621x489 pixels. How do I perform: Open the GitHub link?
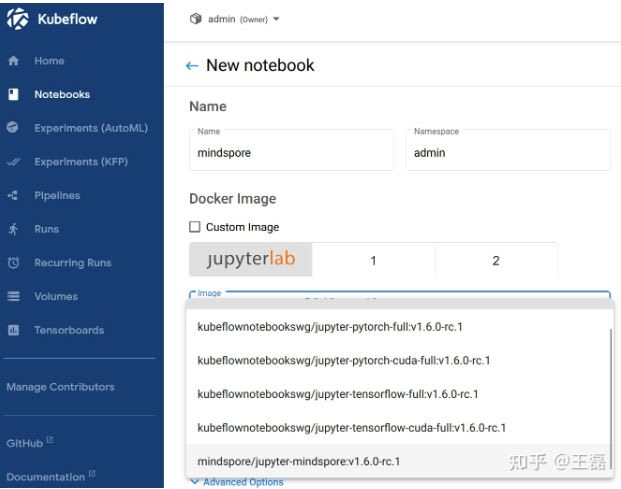[x=25, y=443]
